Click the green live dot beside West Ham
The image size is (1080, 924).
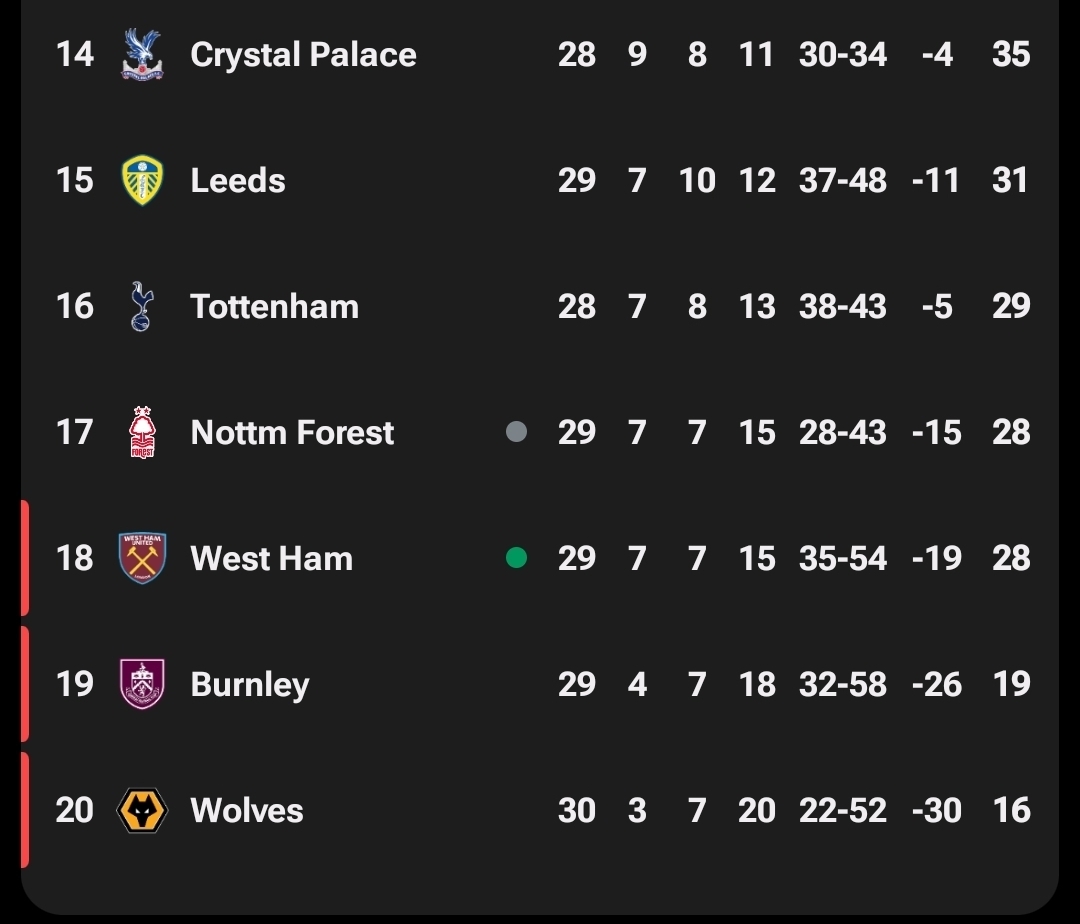(516, 558)
